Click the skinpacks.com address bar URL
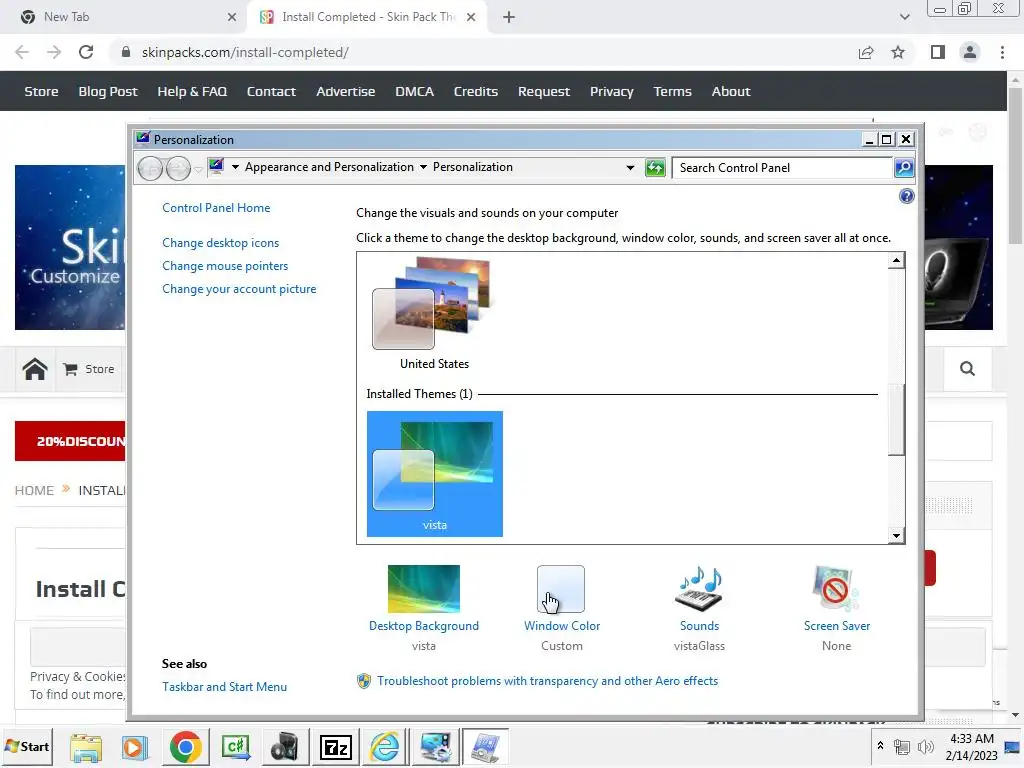Image resolution: width=1024 pixels, height=768 pixels. [245, 52]
